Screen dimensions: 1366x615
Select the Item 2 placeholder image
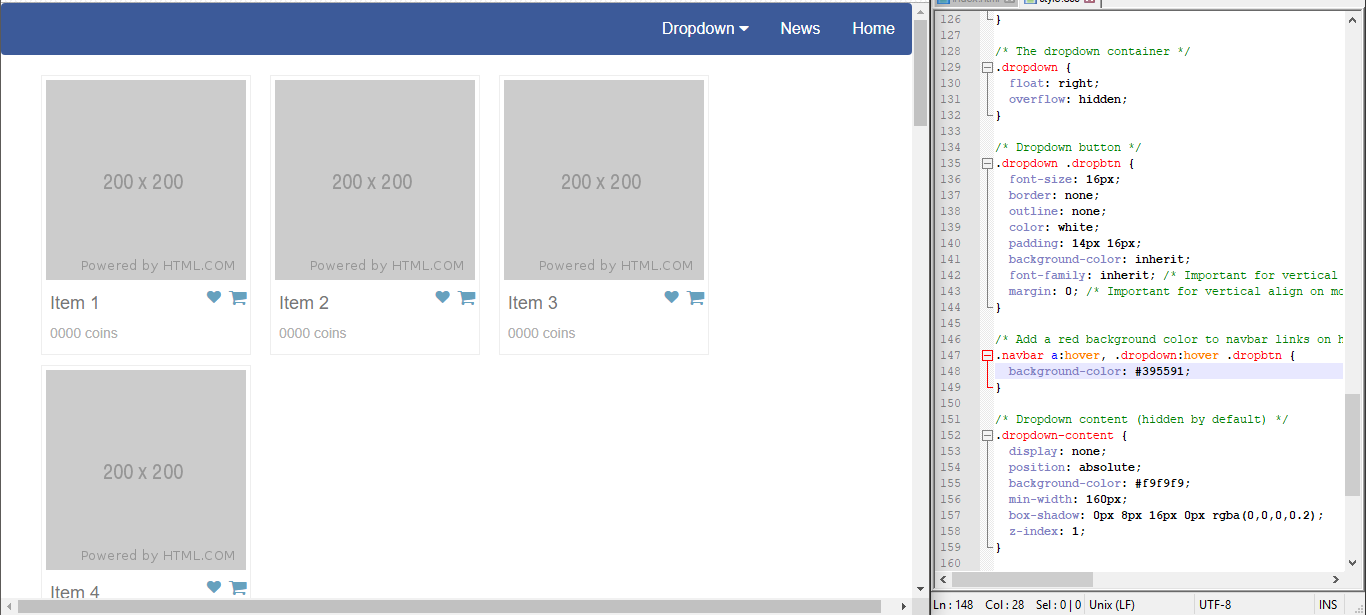[375, 180]
